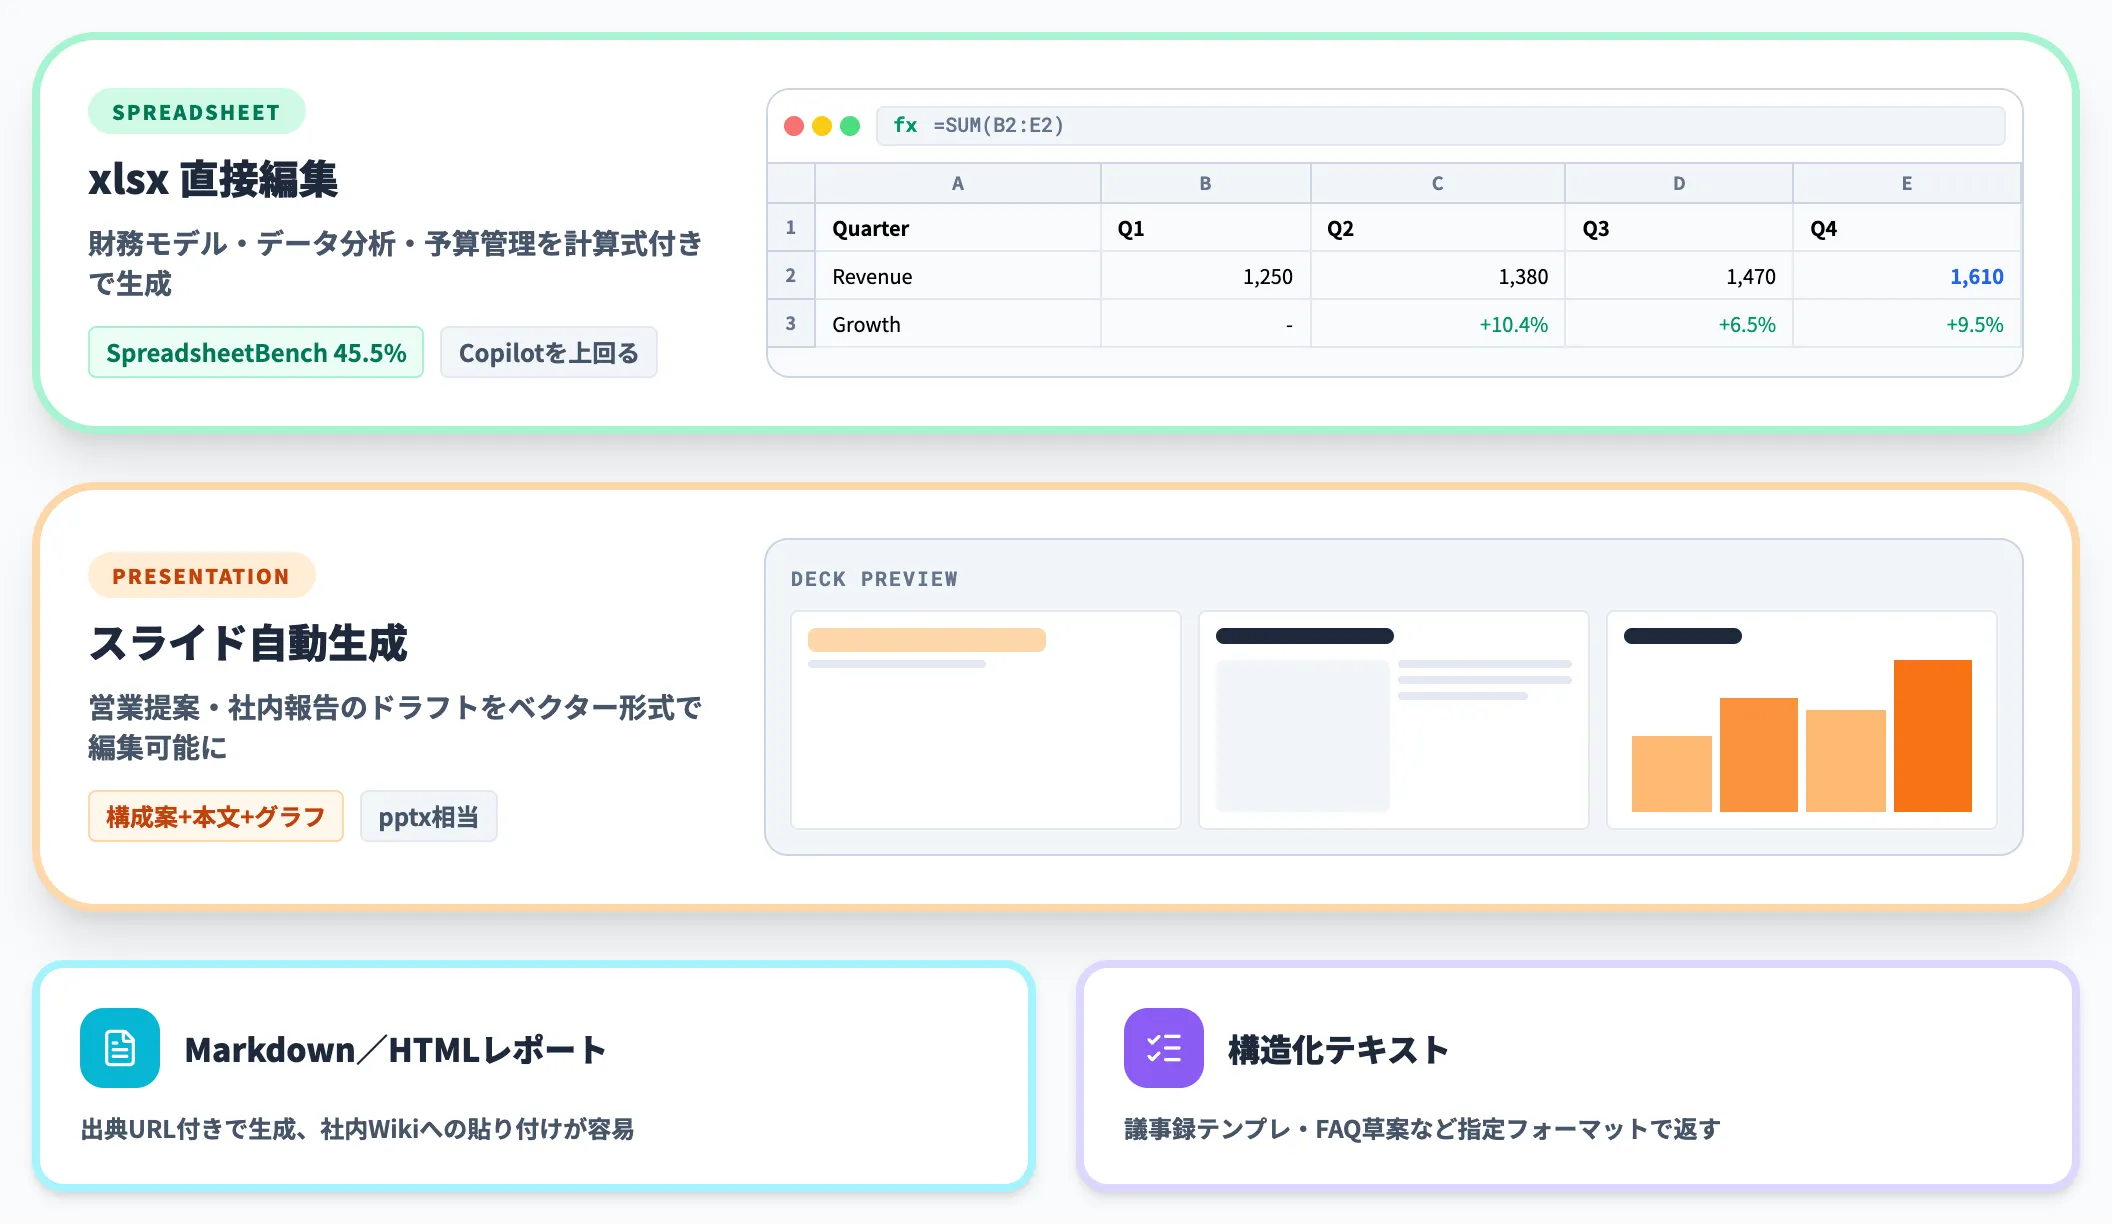The image size is (2112, 1224).
Task: Click the +6.5% growth cell
Action: (x=1679, y=324)
